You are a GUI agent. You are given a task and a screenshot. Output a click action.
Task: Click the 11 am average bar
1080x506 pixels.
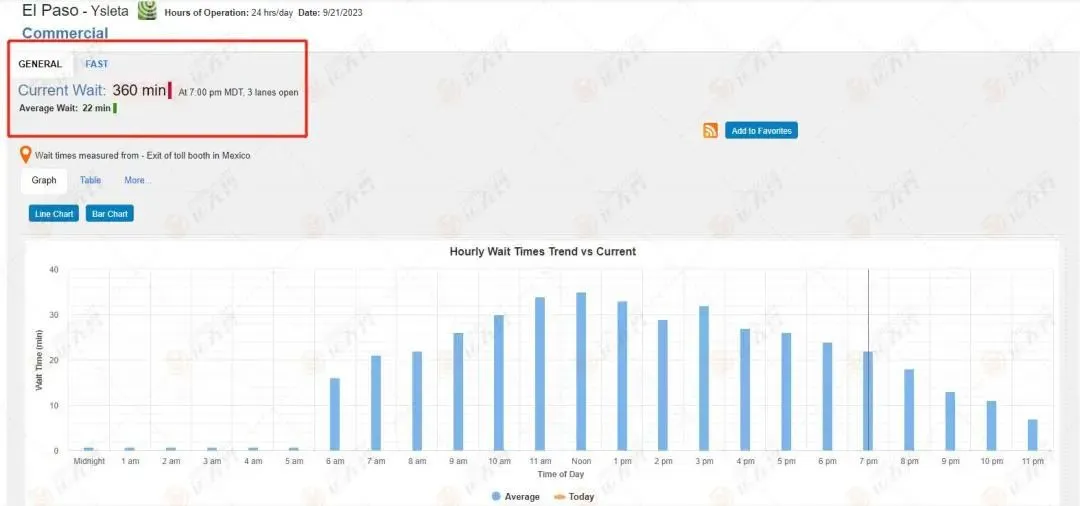coord(540,374)
